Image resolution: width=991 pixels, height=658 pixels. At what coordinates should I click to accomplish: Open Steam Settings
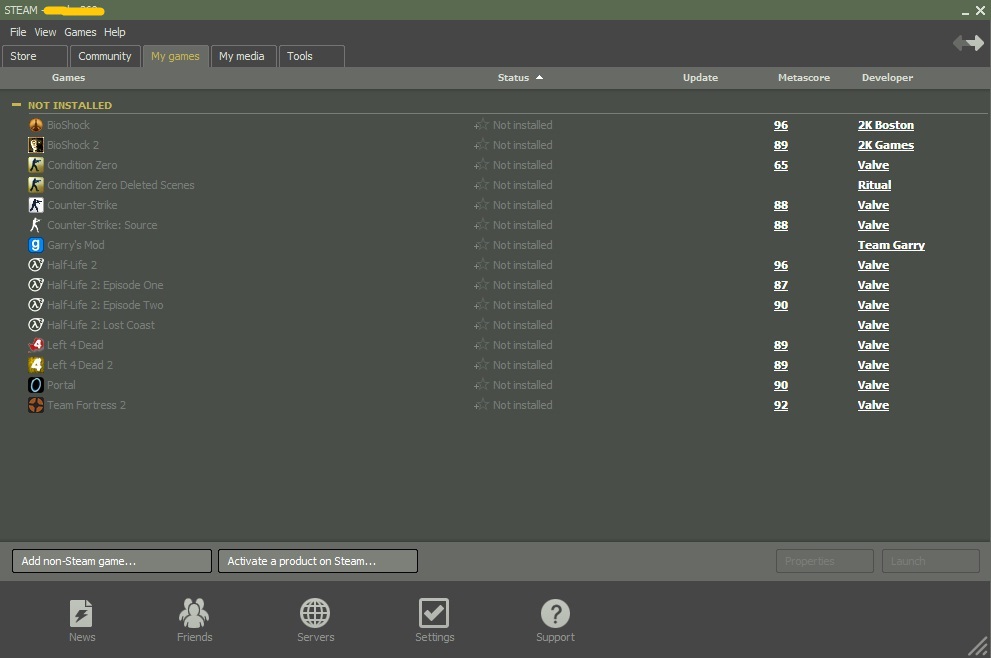(x=434, y=621)
